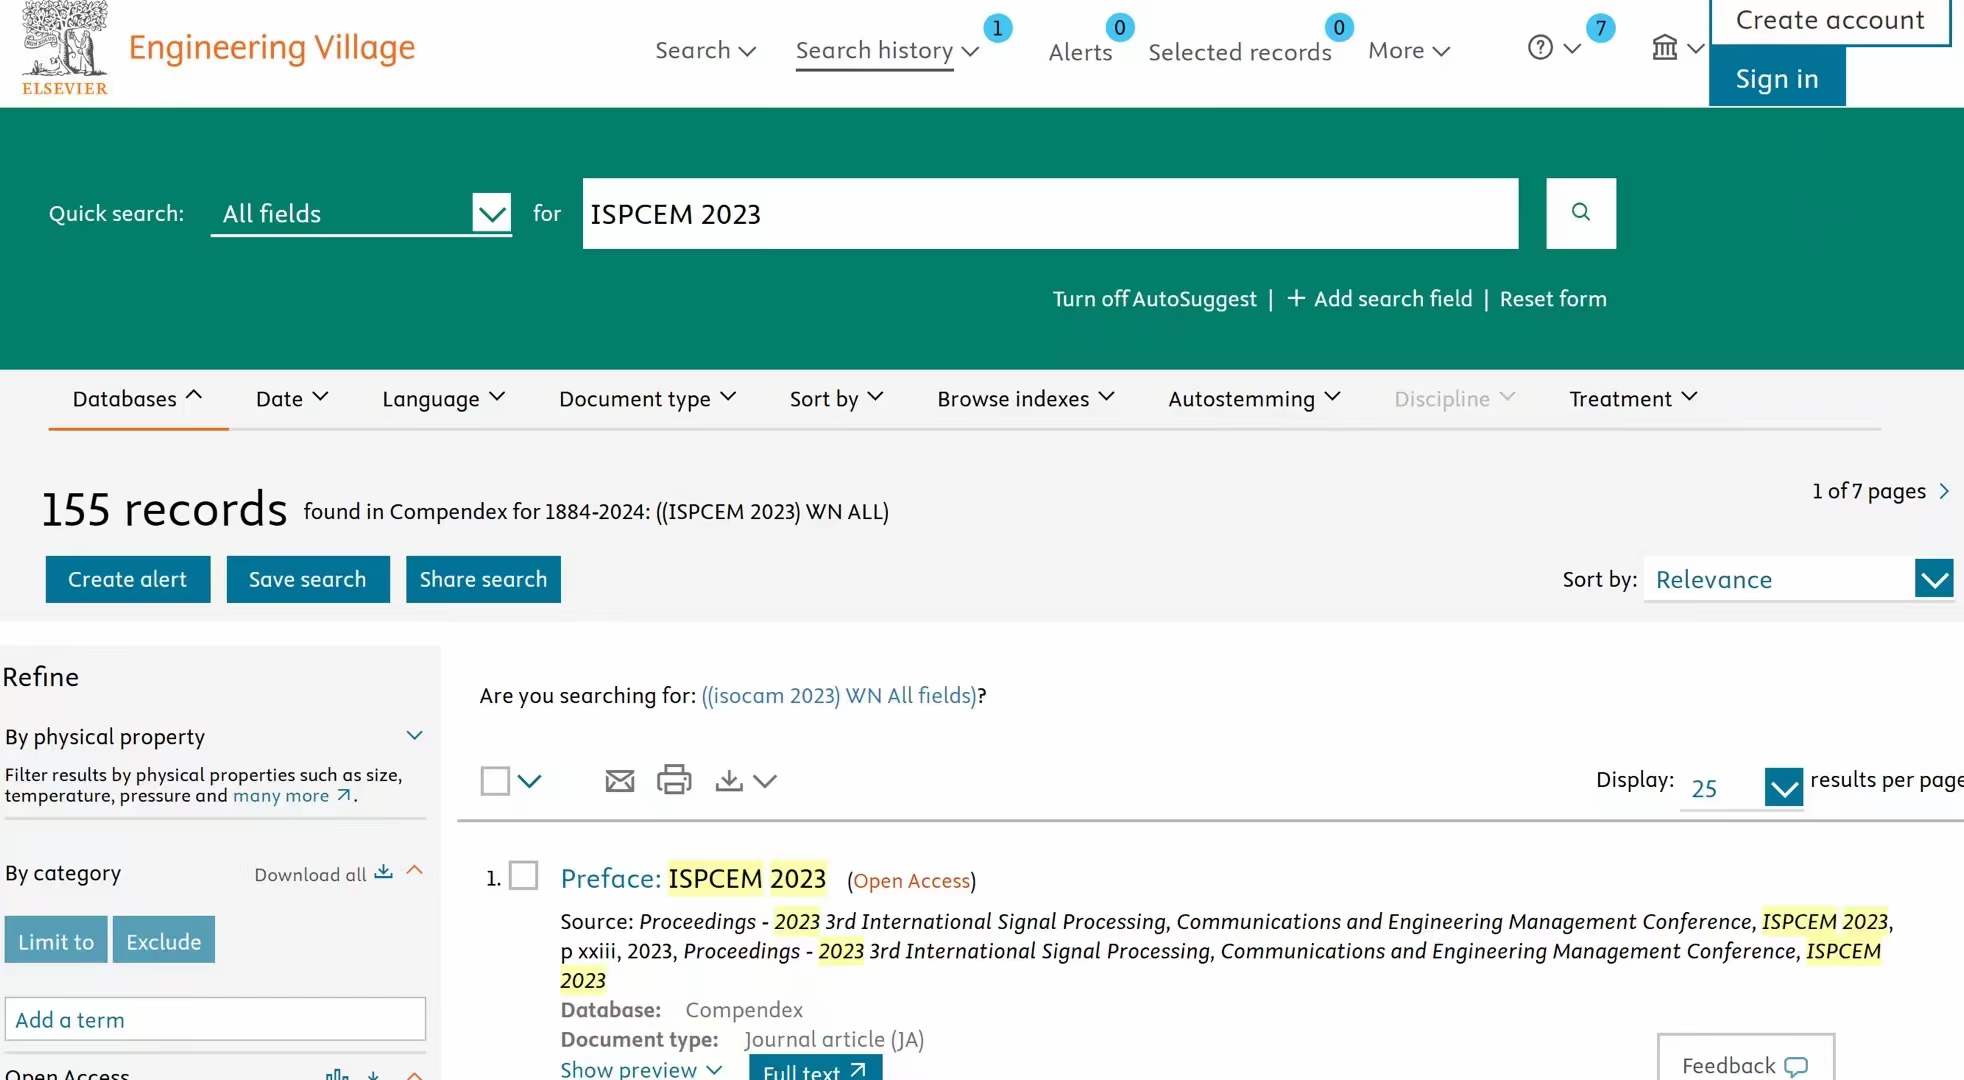This screenshot has width=1964, height=1080.
Task: Click the Add a term input field
Action: point(215,1019)
